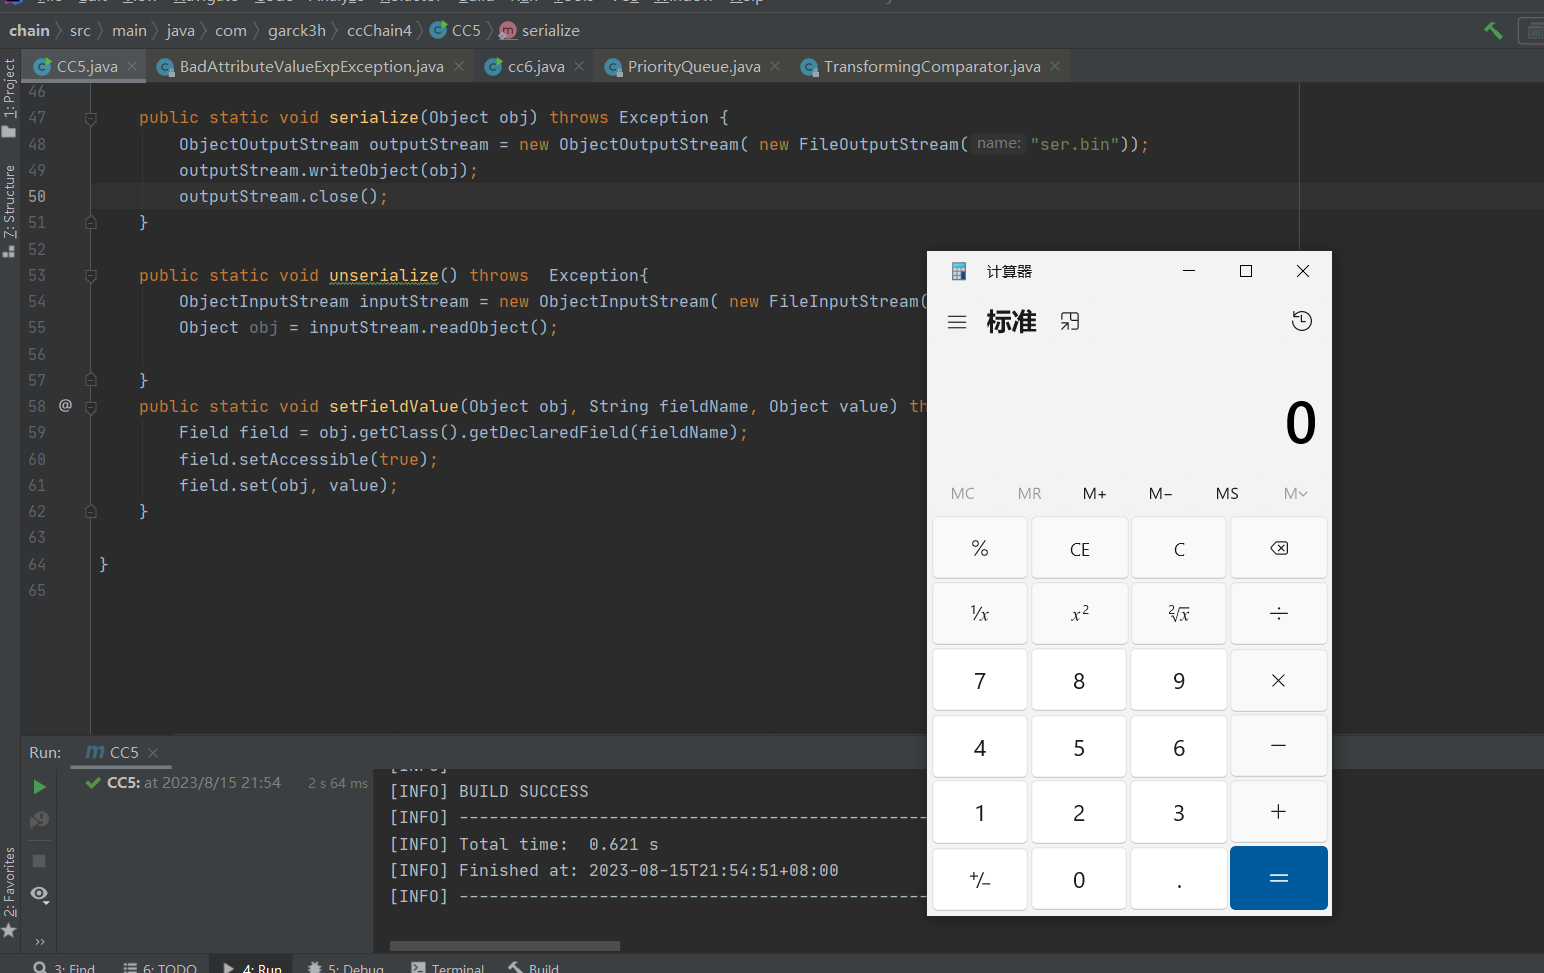Open the eye view options dropdown in Run panel

[39, 894]
